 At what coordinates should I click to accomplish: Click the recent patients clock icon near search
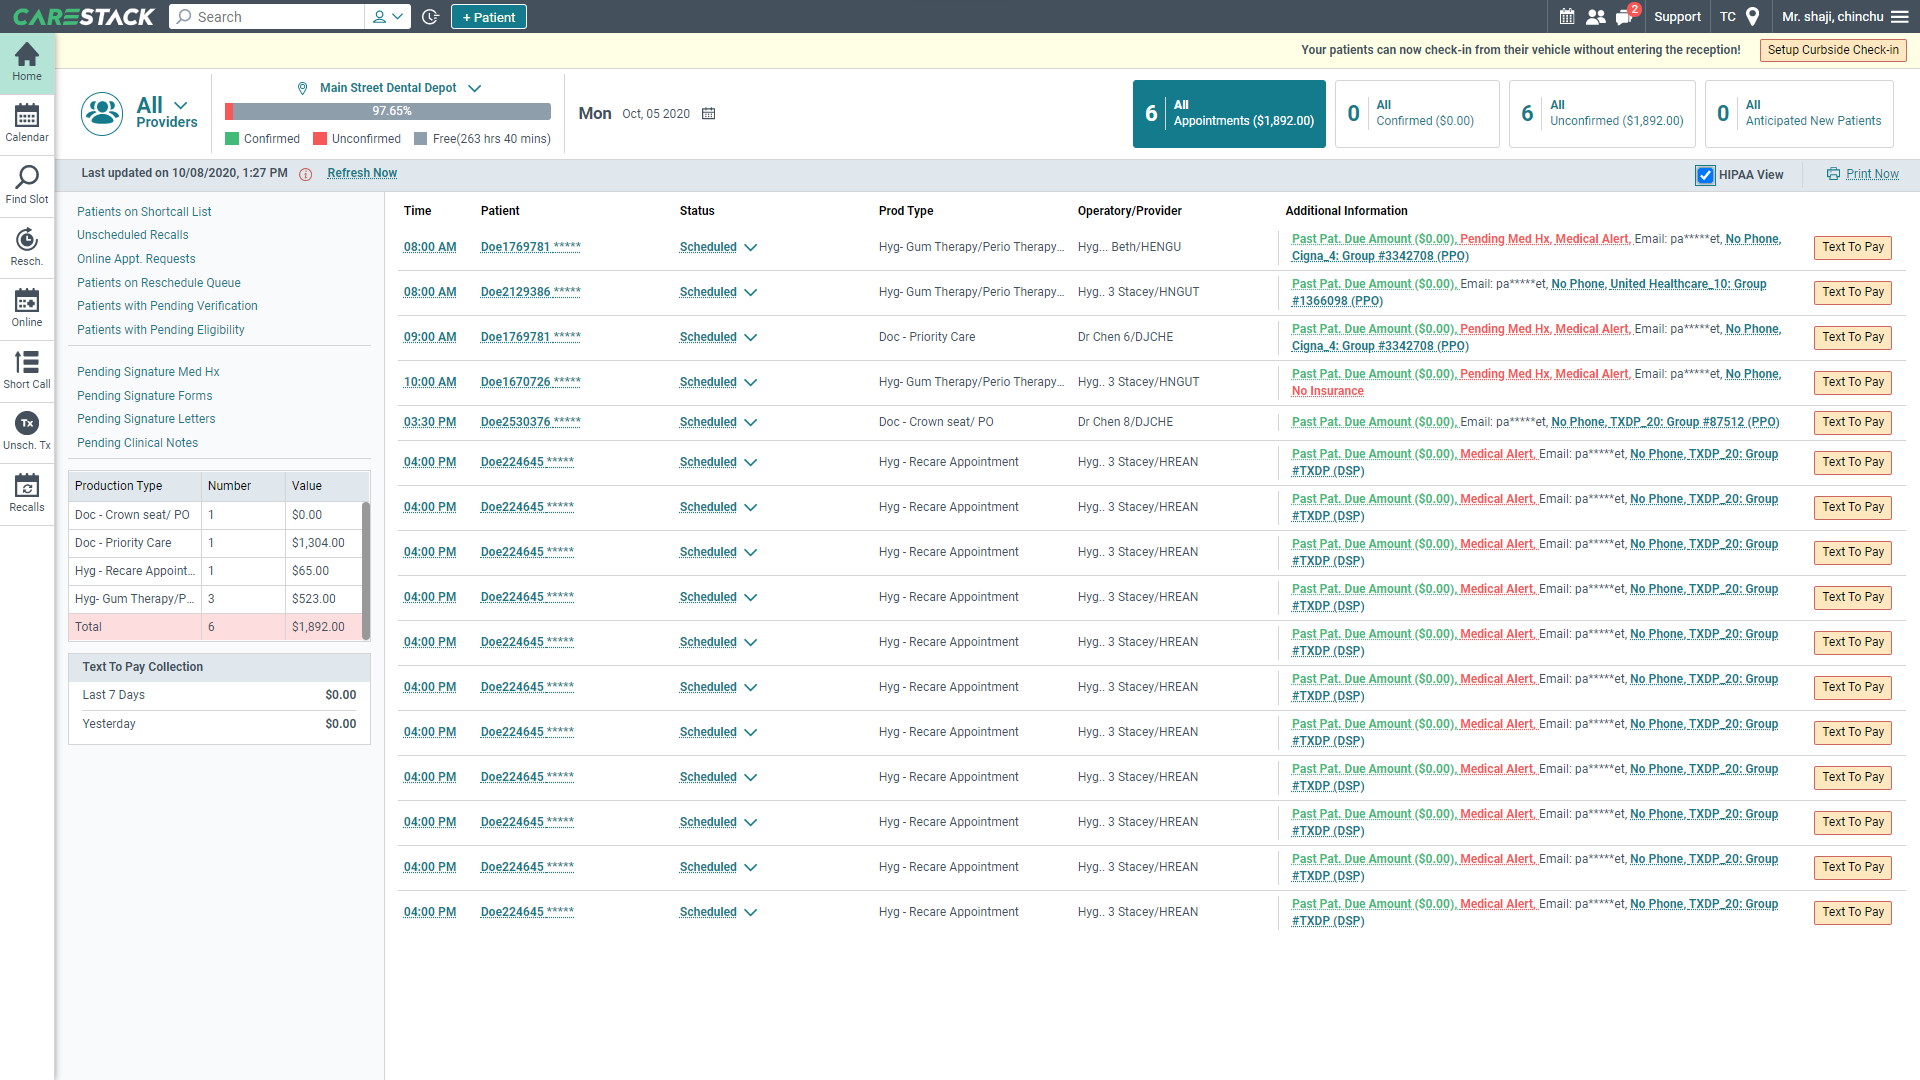430,16
